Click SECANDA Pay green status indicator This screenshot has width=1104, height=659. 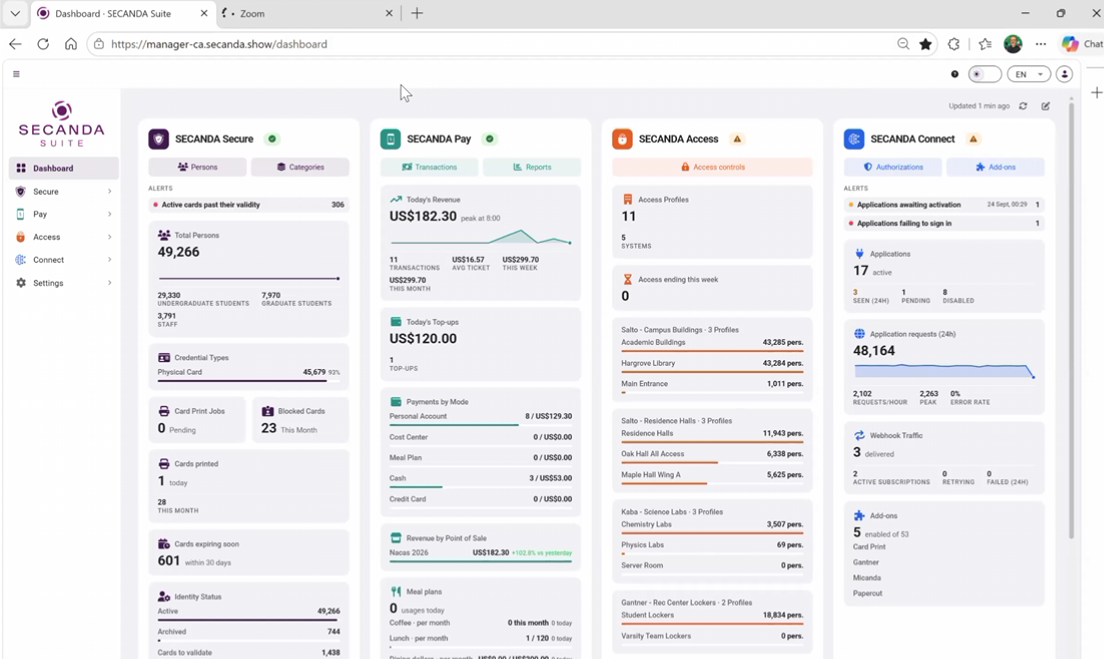pos(489,139)
